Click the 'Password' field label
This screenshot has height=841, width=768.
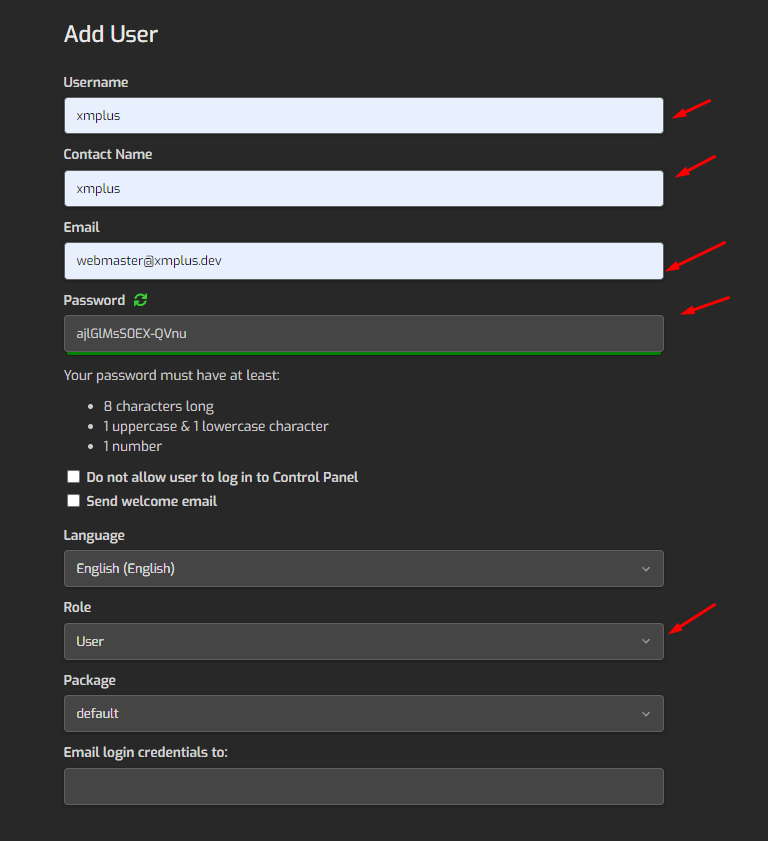tap(94, 300)
